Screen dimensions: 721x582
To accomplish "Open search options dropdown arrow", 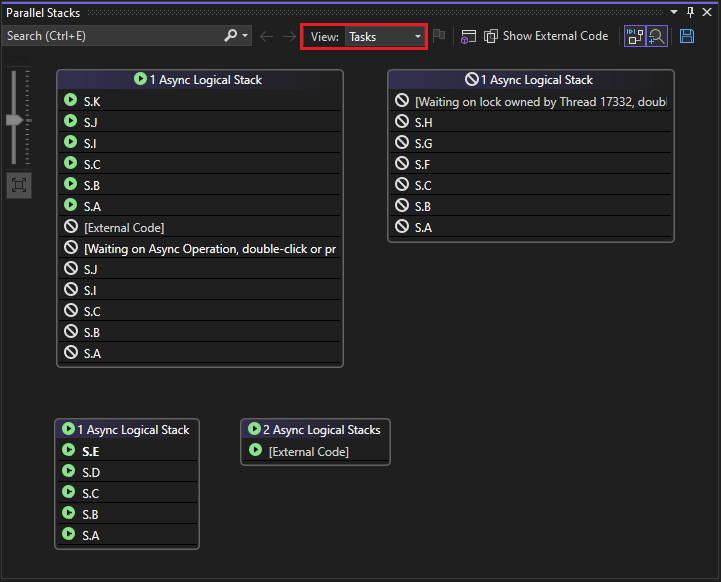I will pyautogui.click(x=245, y=35).
